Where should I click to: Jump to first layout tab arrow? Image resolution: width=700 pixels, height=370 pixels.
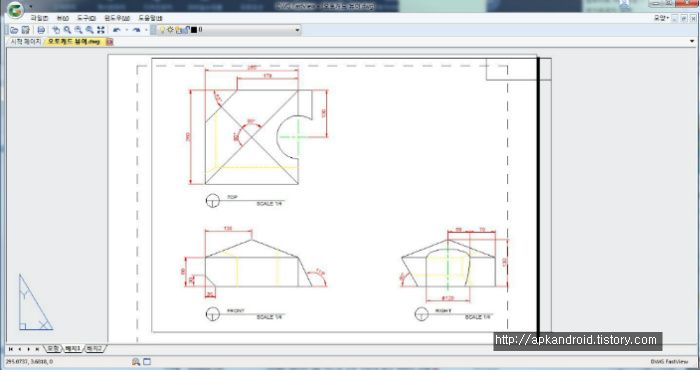[11, 349]
